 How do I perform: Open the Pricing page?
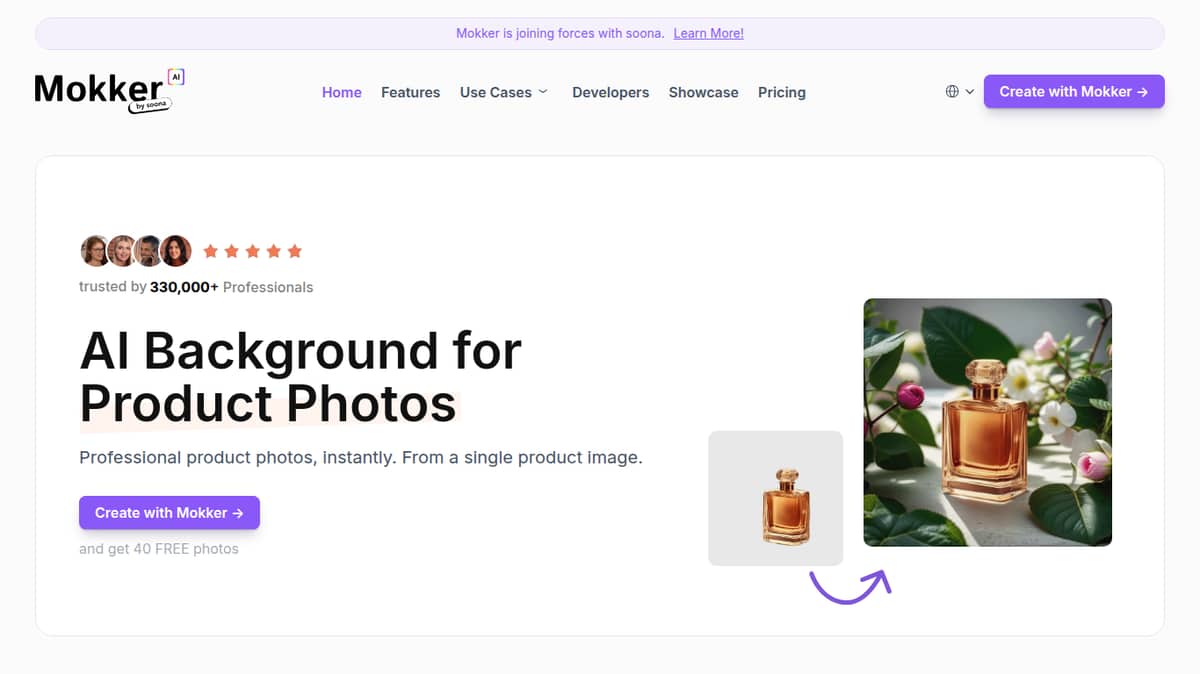(781, 92)
